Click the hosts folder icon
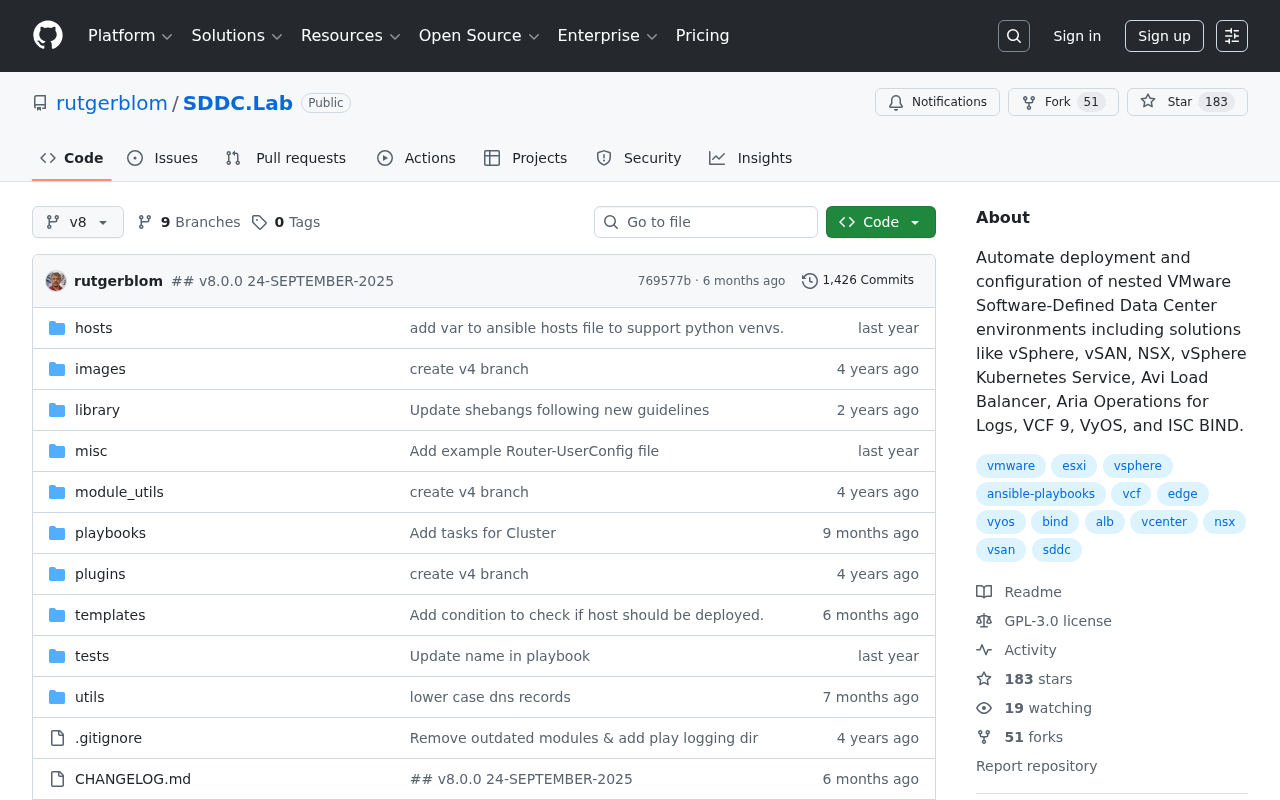Screen dimensions: 1280x800 click(56, 327)
